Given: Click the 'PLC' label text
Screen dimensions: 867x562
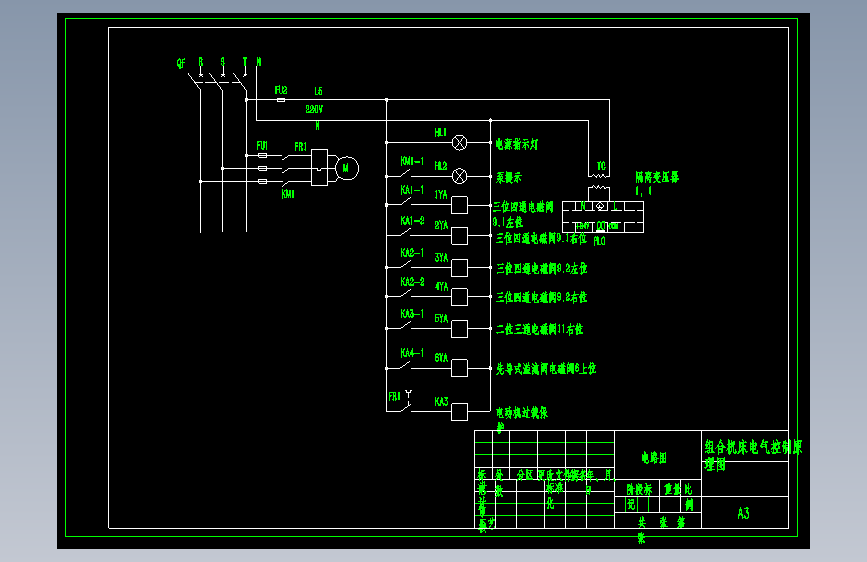Looking at the screenshot, I should pyautogui.click(x=599, y=241).
